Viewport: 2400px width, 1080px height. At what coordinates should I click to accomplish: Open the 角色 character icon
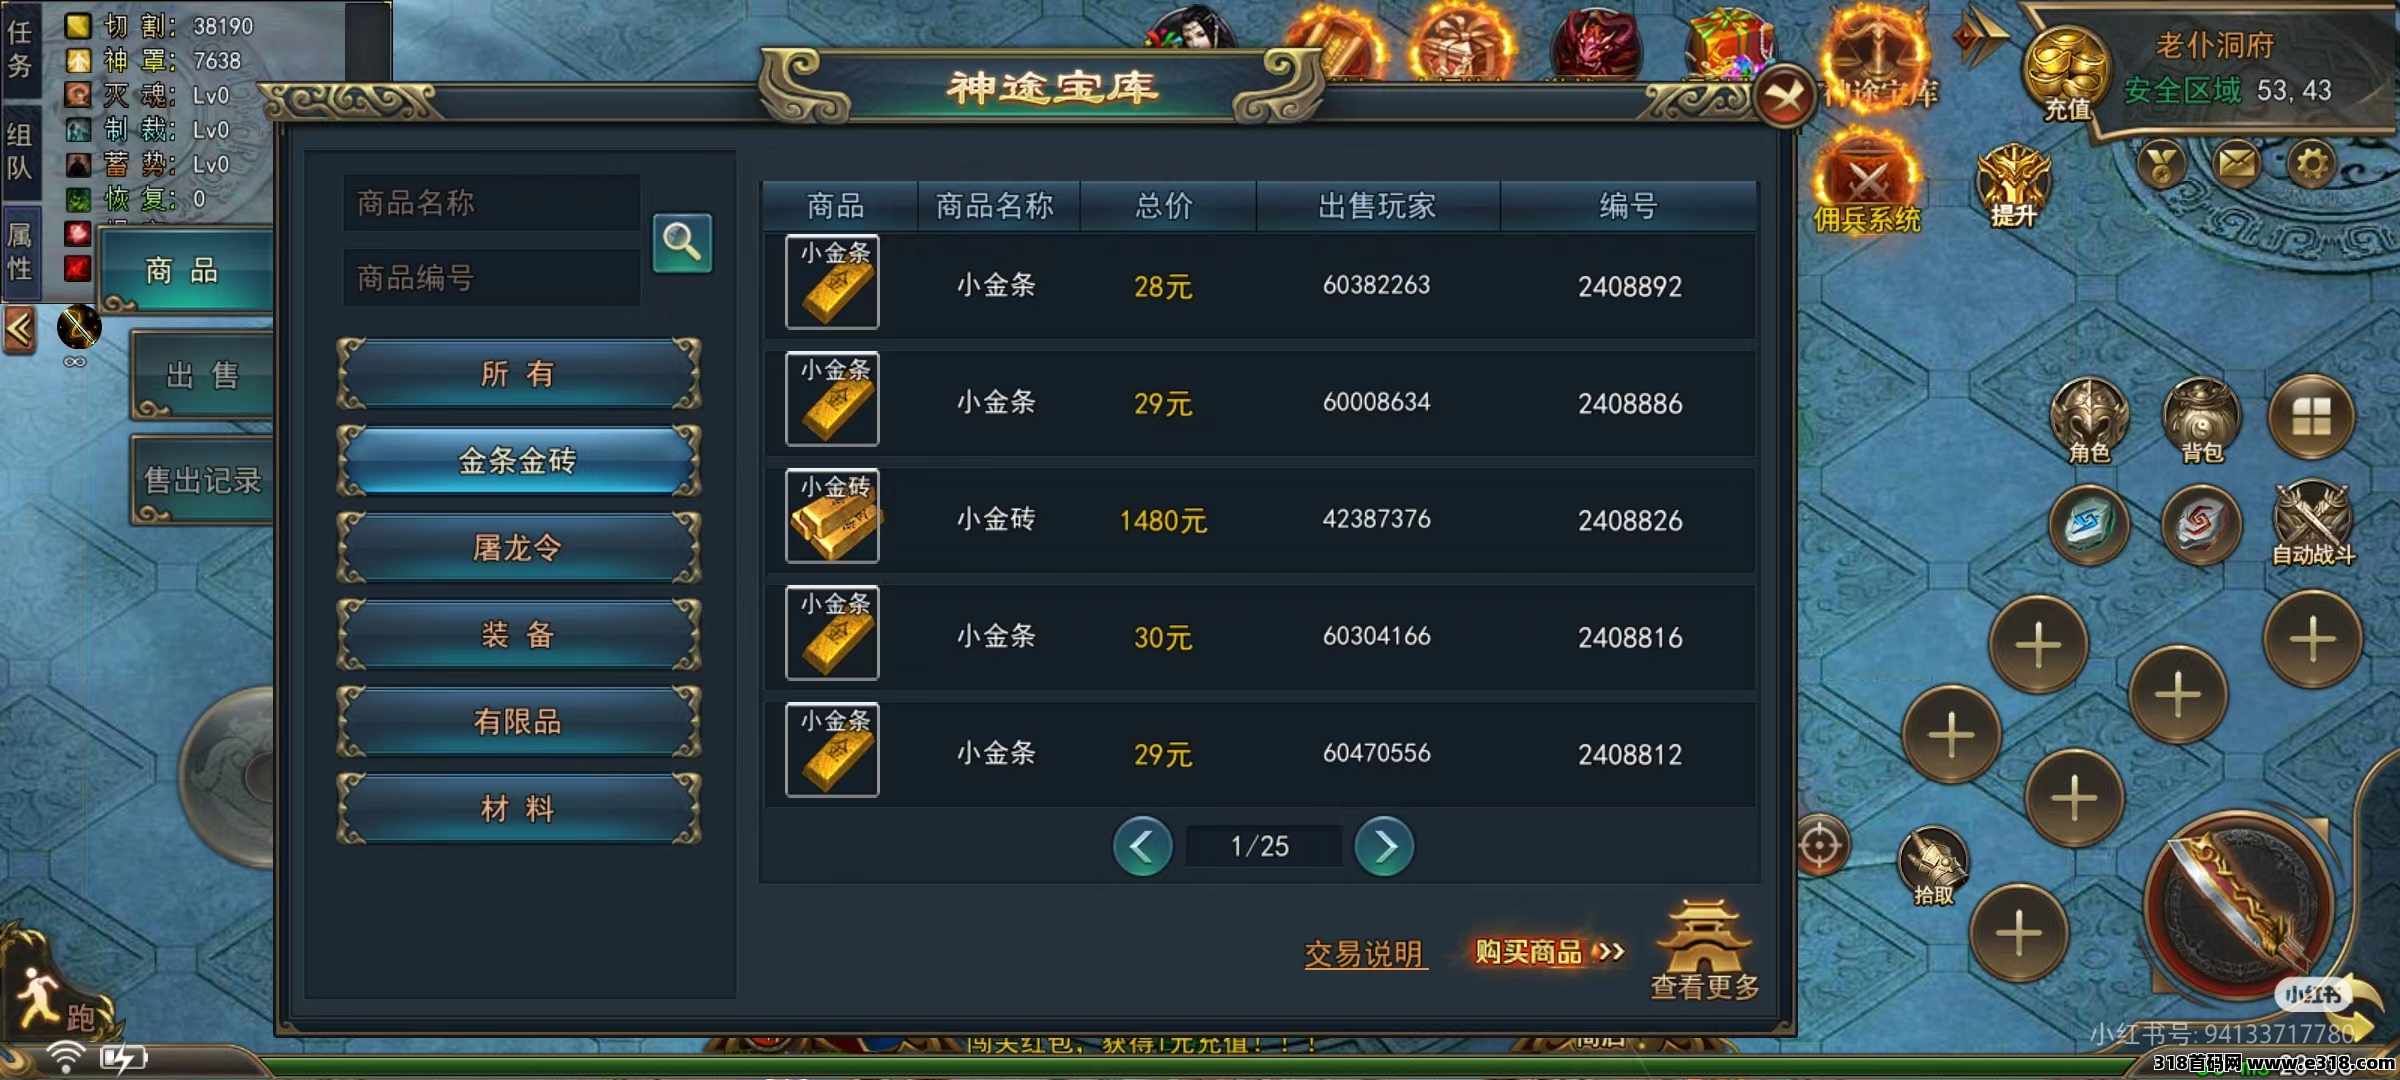[2089, 420]
